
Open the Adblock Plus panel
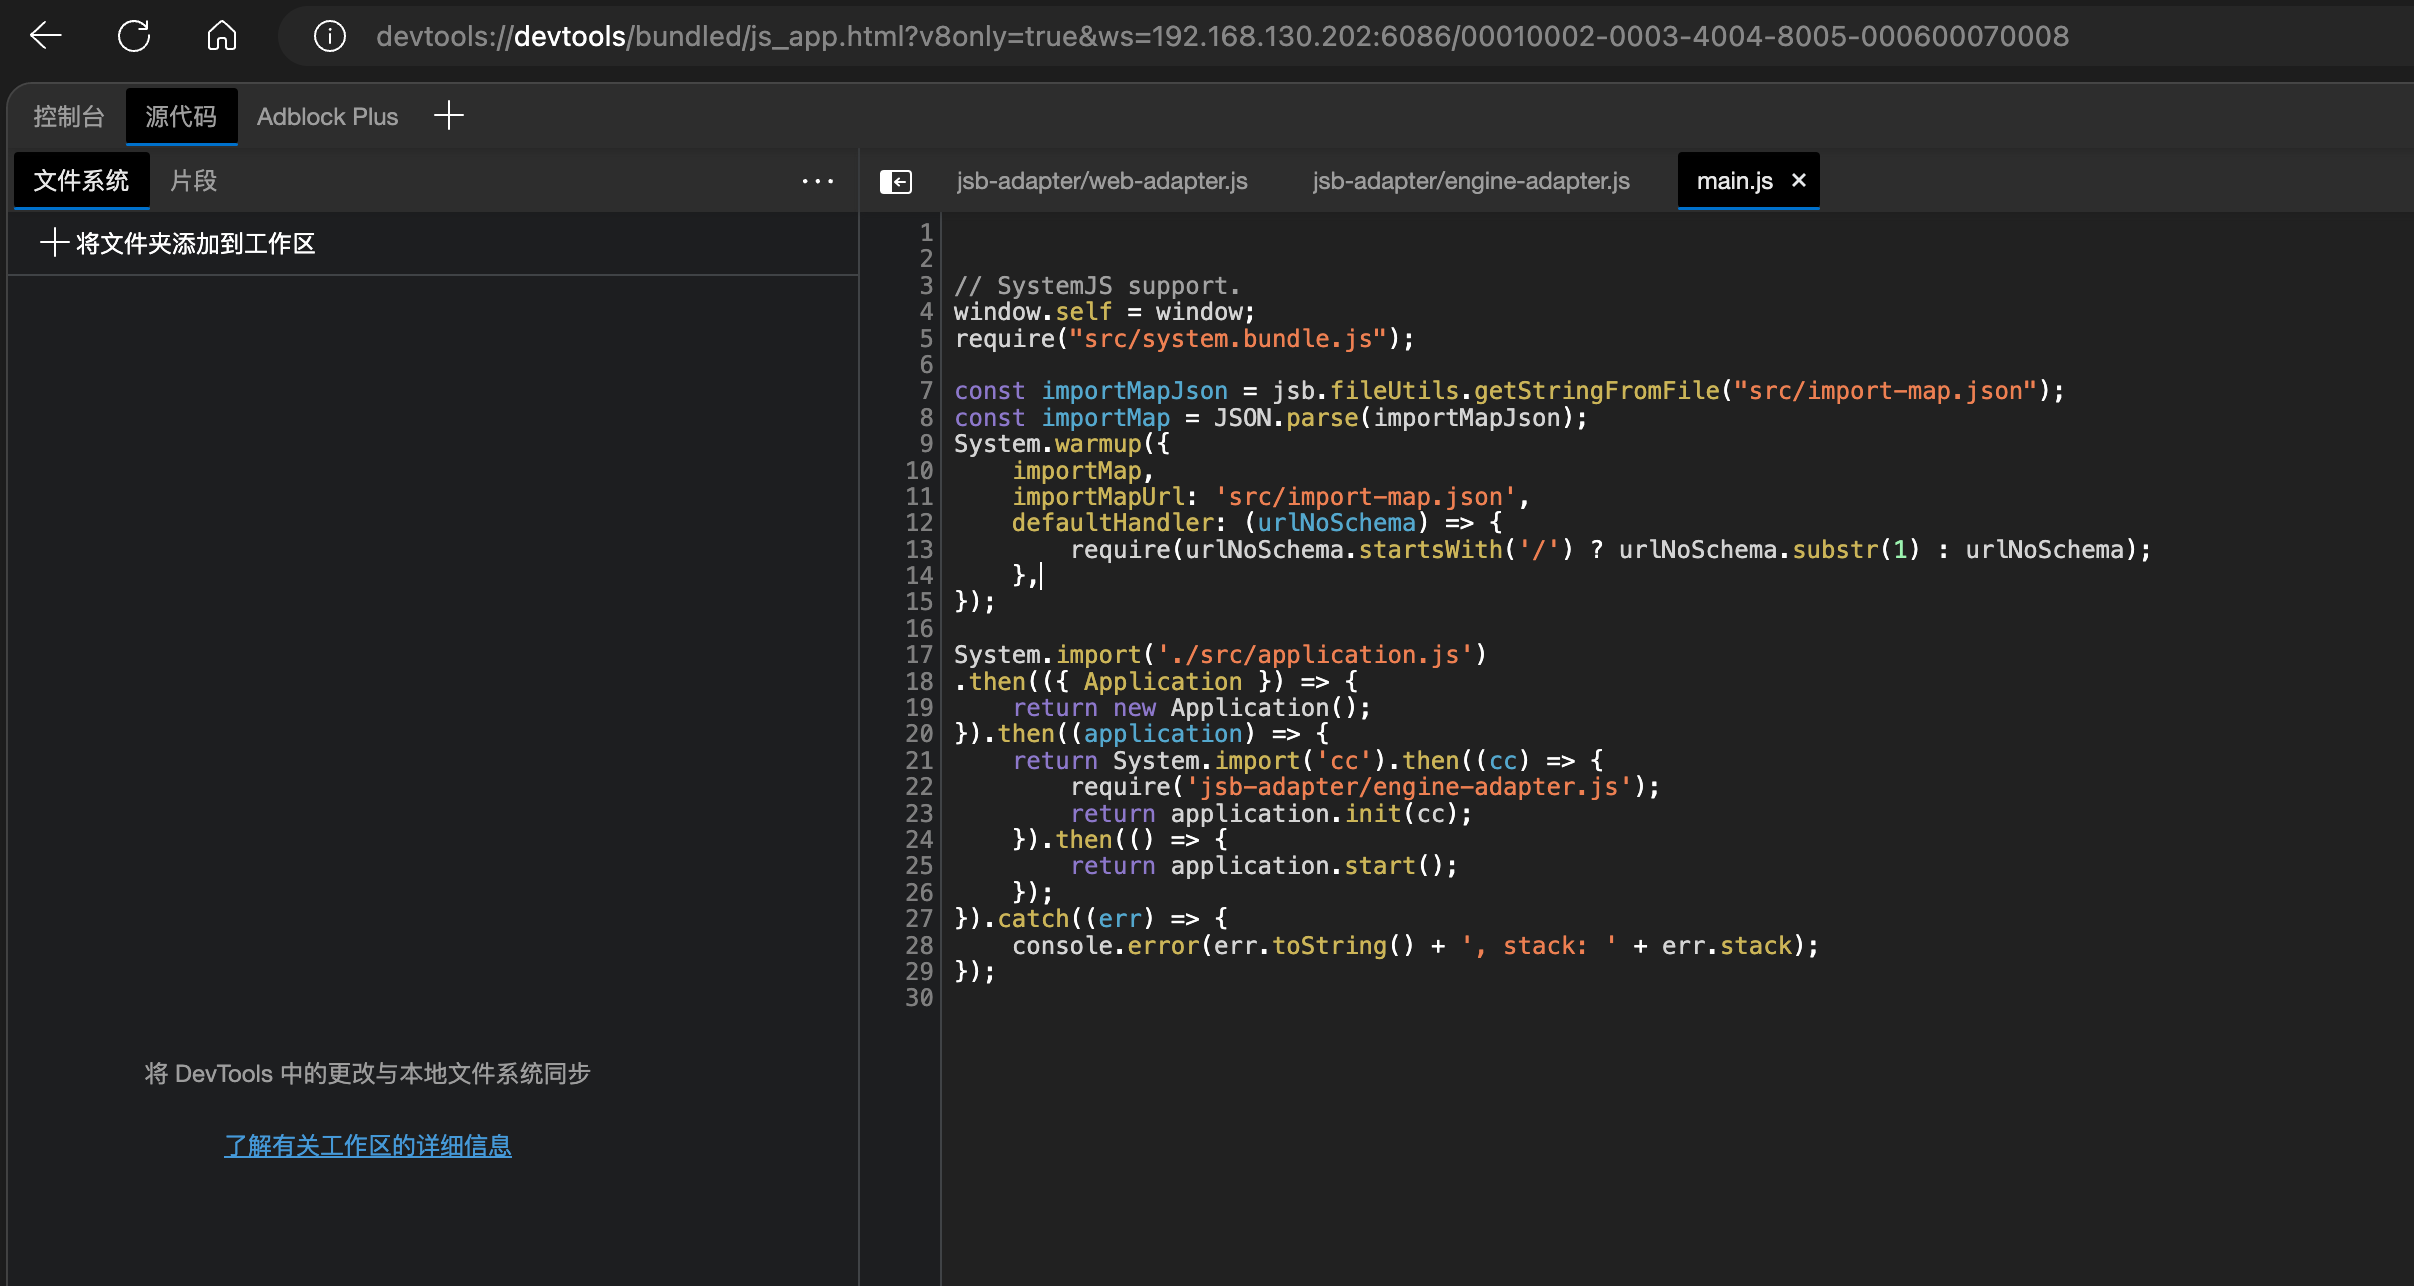tap(327, 117)
